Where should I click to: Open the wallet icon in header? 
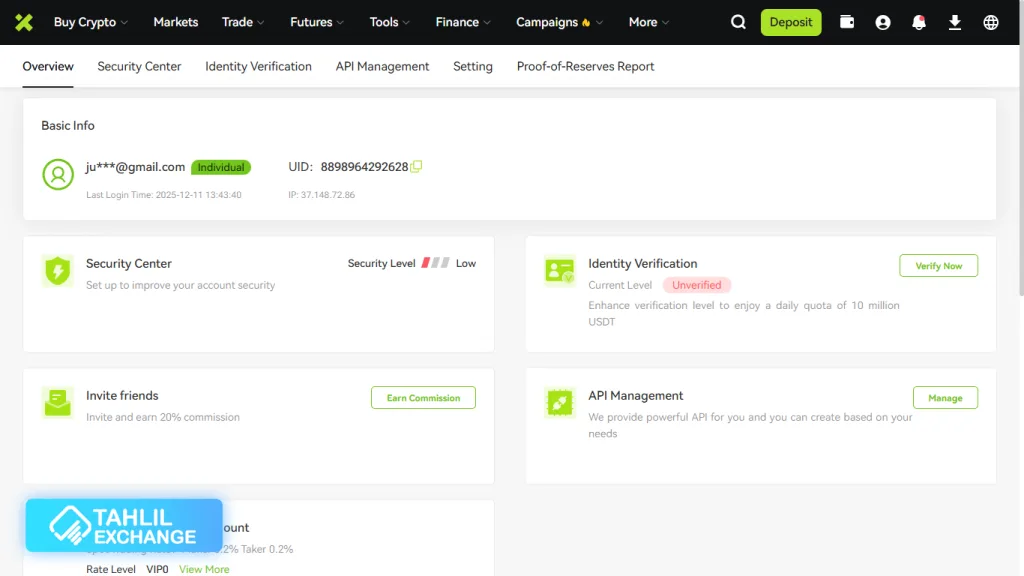(x=847, y=22)
